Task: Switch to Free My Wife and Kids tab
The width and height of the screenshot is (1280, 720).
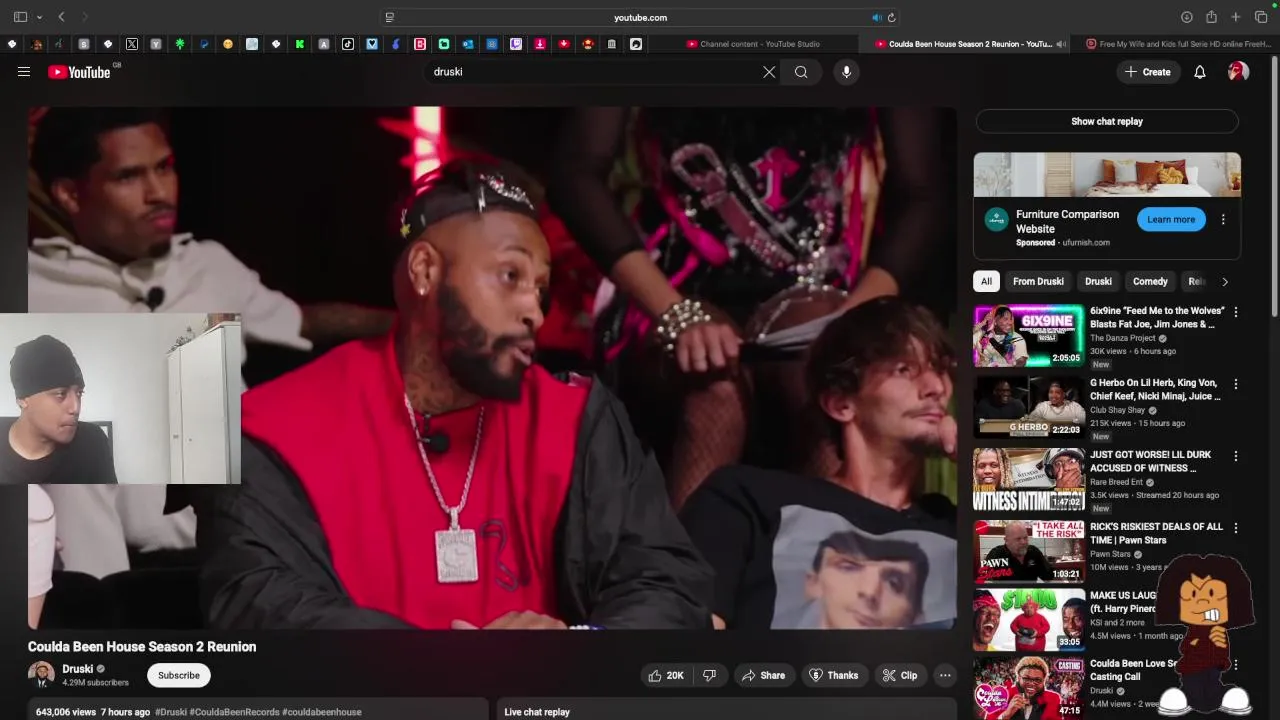Action: point(1178,44)
